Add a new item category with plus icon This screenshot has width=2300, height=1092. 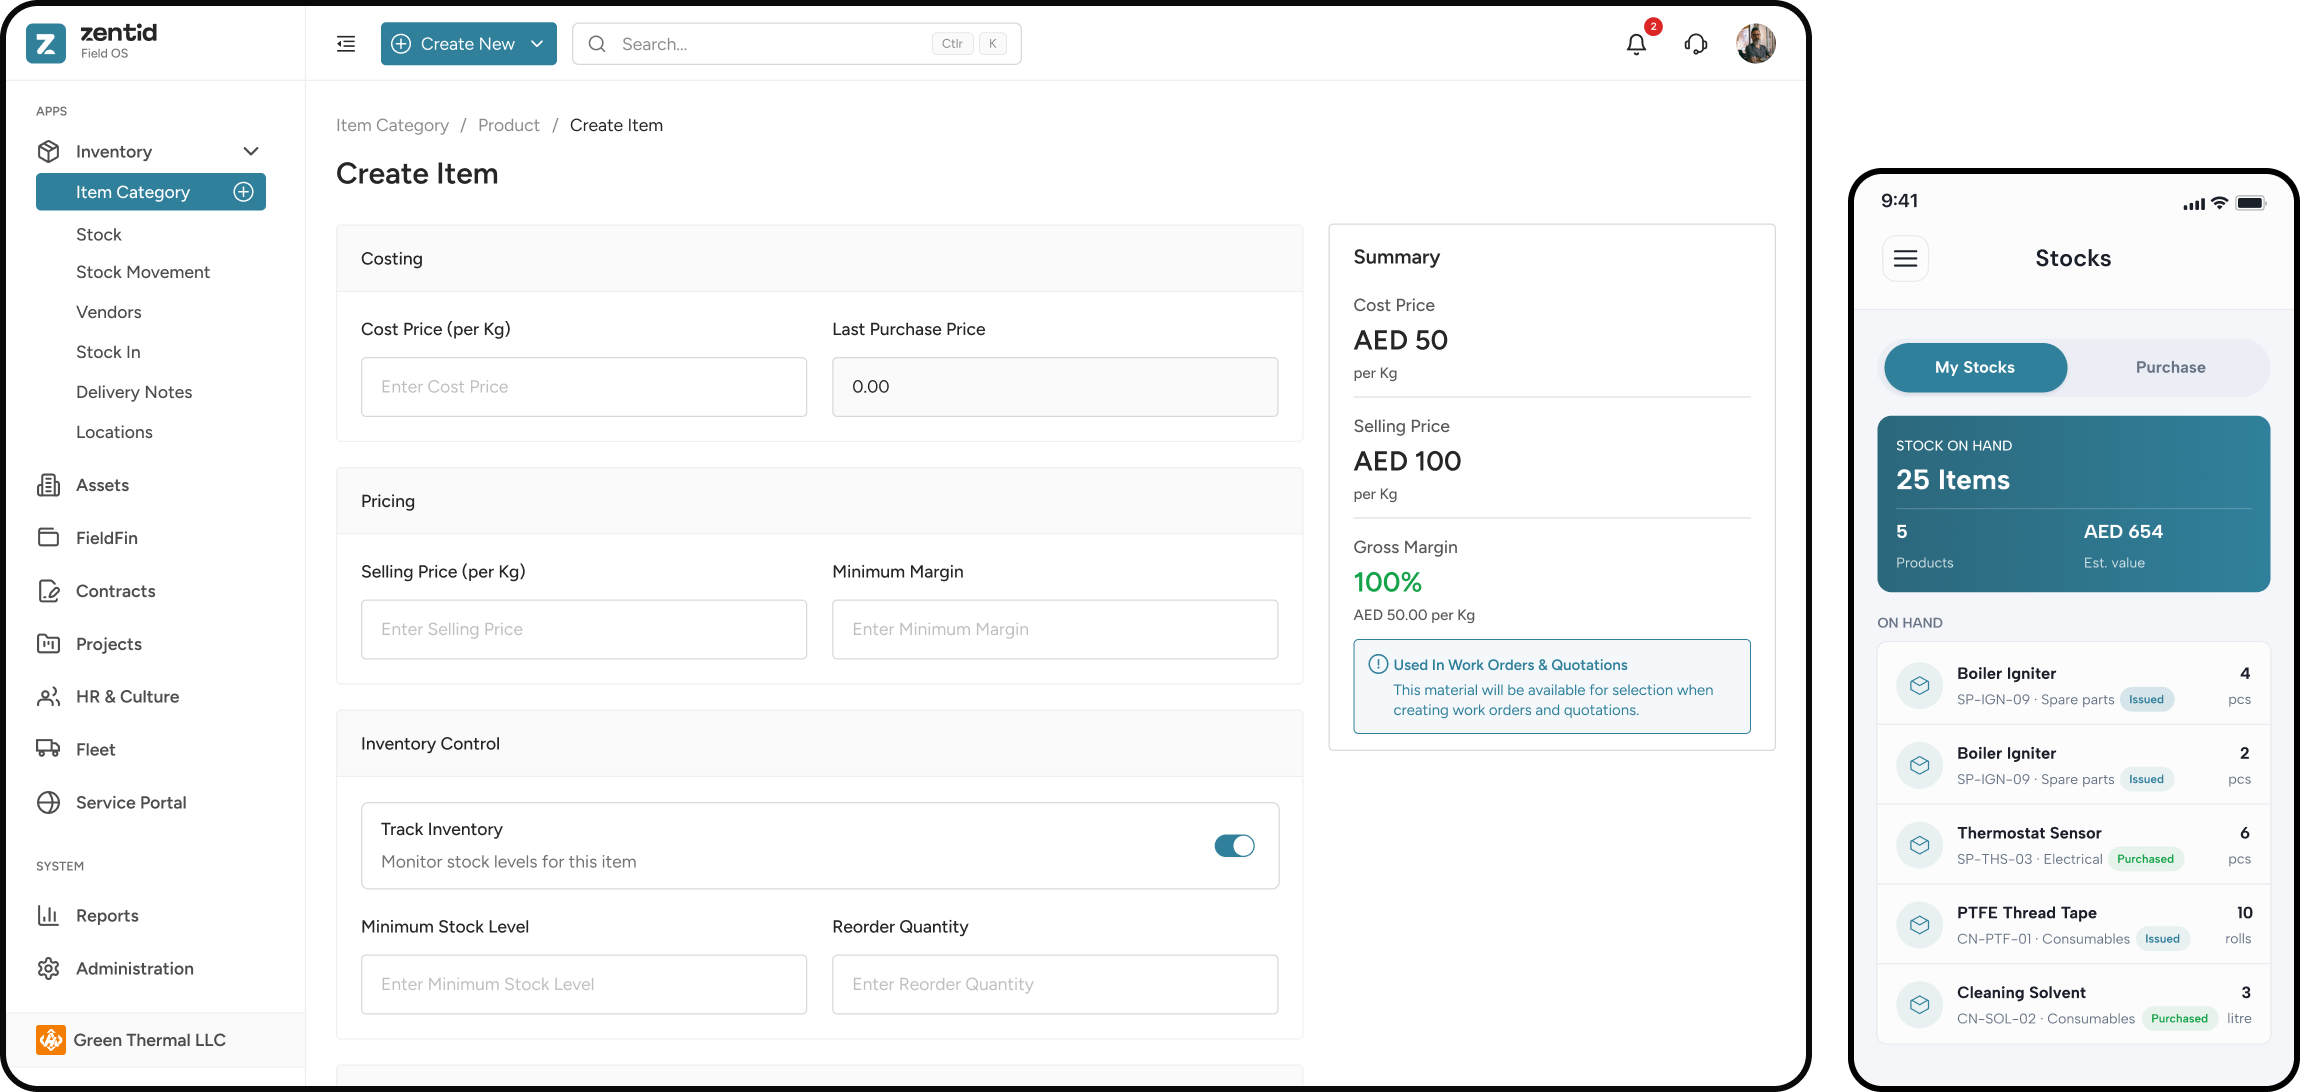pyautogui.click(x=243, y=192)
